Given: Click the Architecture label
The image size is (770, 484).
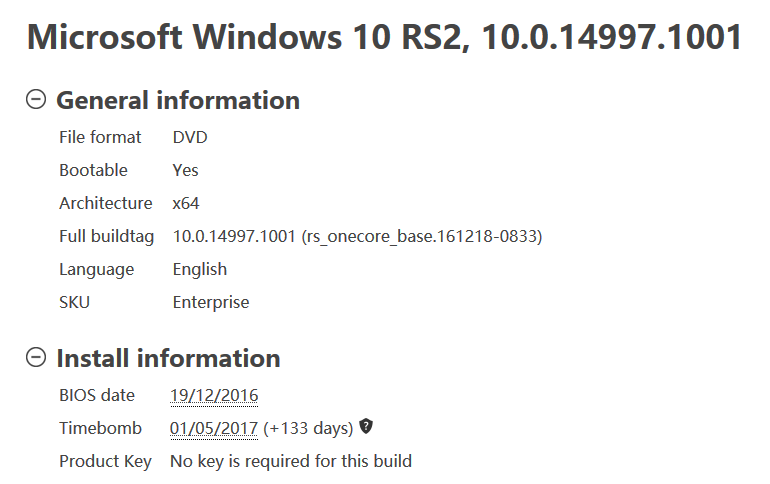Looking at the screenshot, I should 106,203.
